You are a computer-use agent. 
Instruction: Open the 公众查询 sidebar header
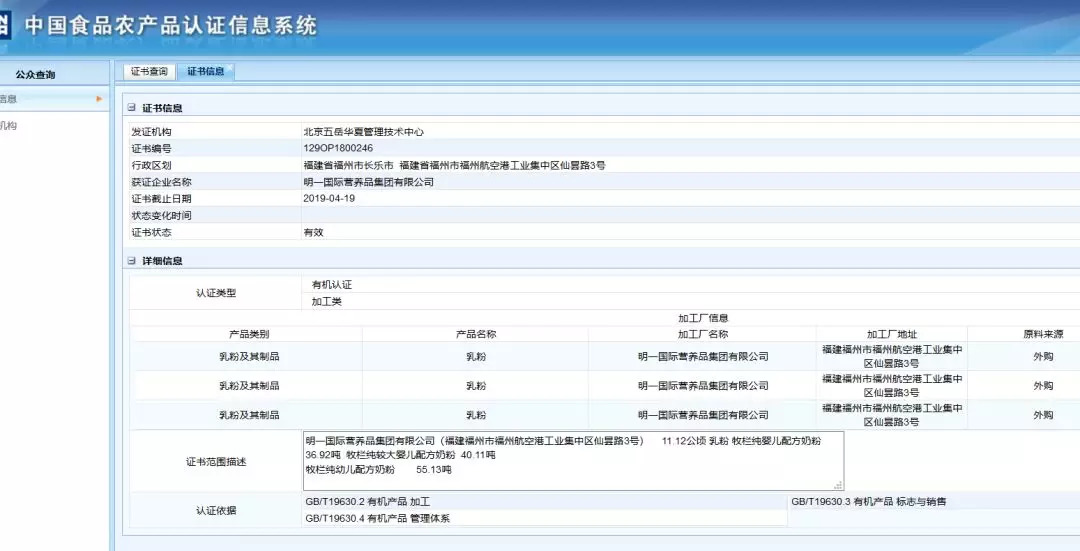coord(35,74)
